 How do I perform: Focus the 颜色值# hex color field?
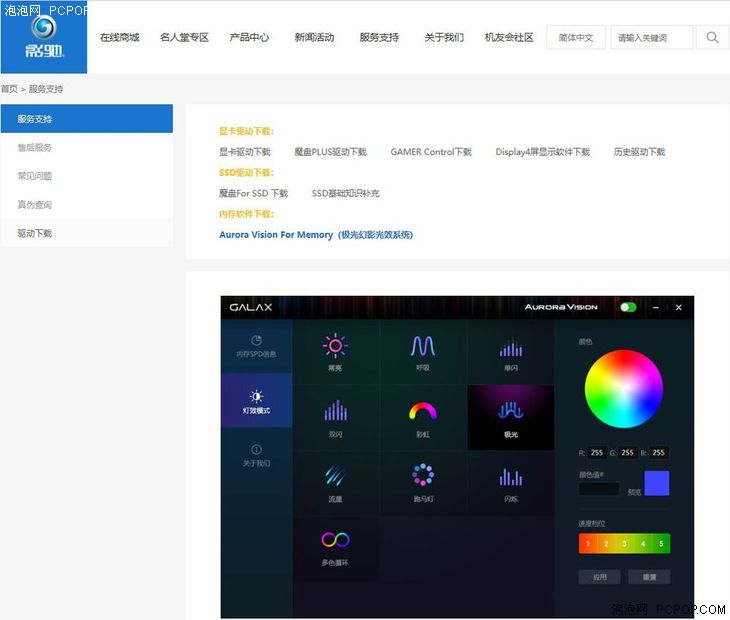click(599, 489)
